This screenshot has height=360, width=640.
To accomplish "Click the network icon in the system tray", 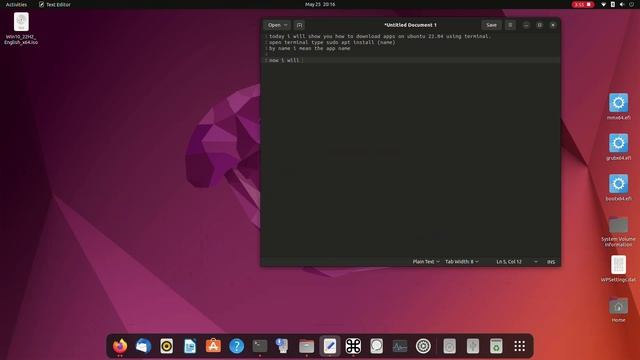I will tap(604, 4).
